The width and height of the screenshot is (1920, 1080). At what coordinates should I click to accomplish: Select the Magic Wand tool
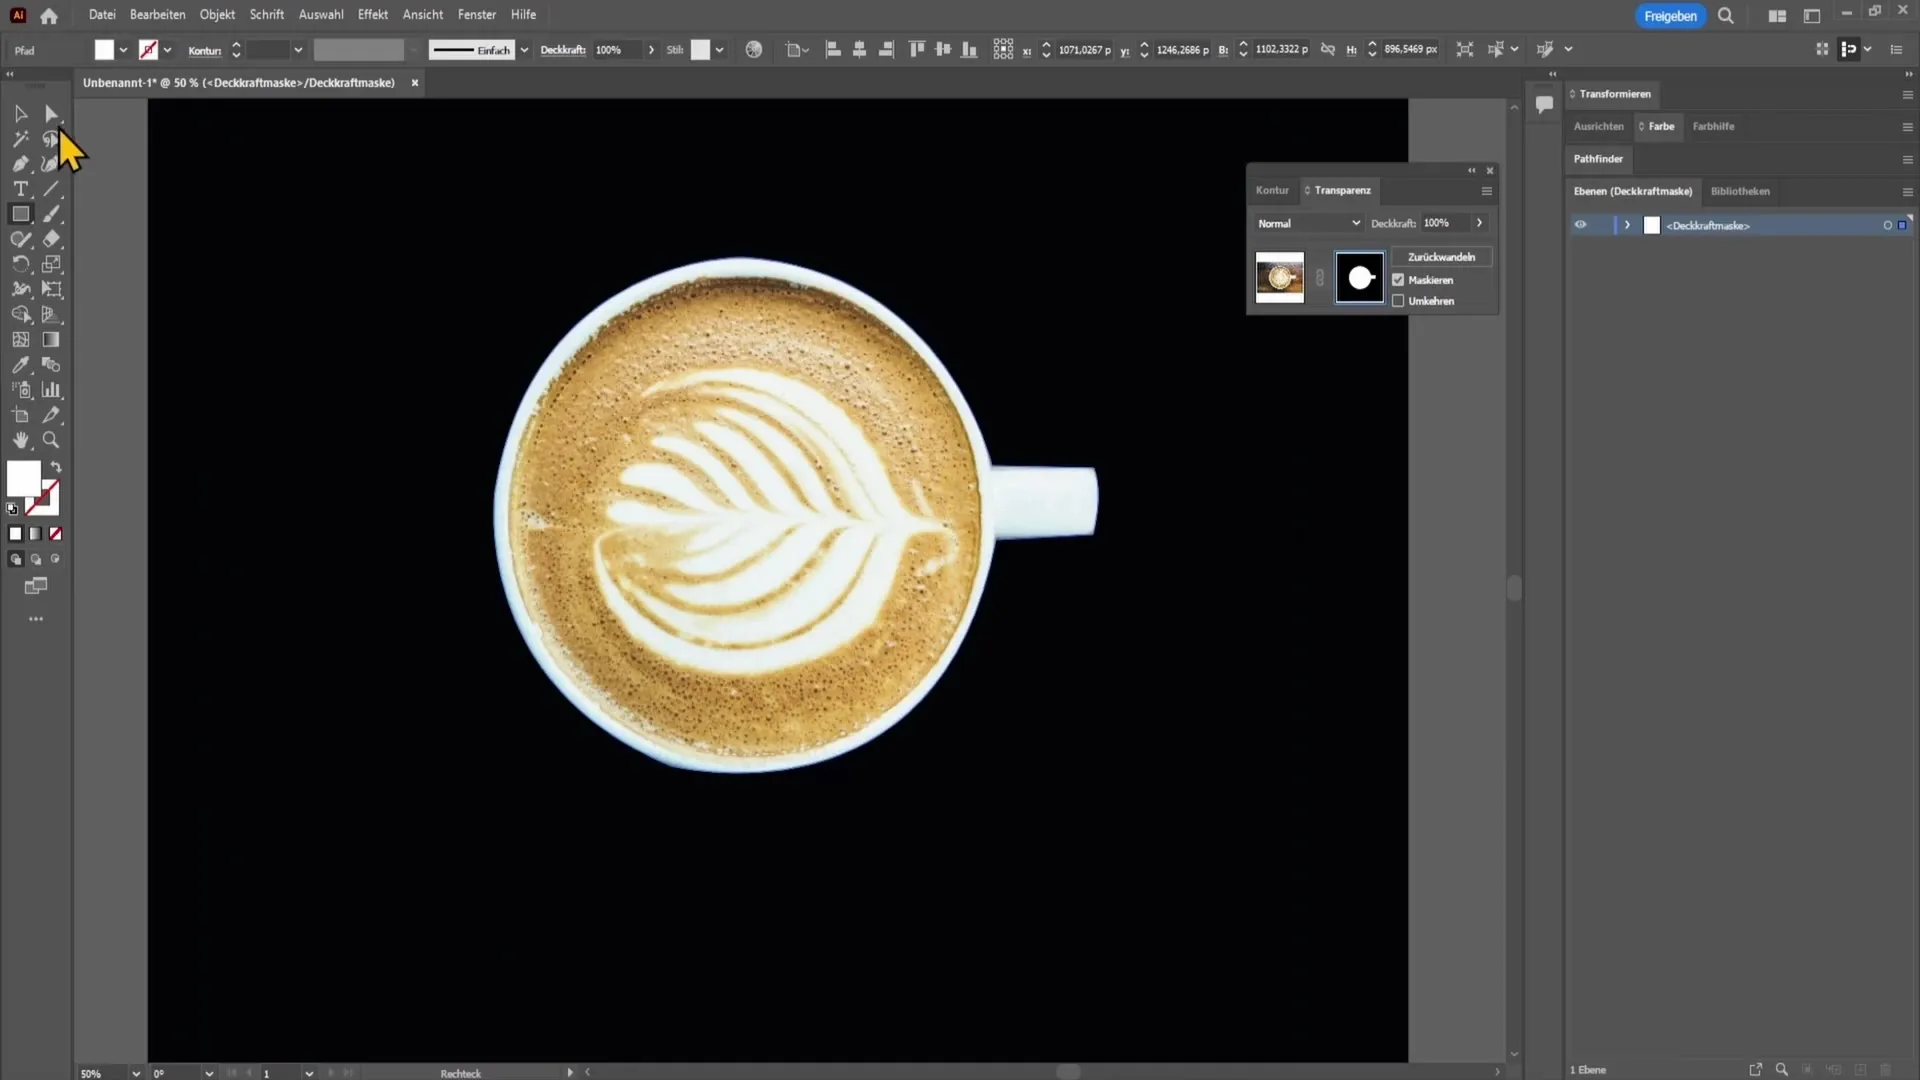click(x=20, y=139)
